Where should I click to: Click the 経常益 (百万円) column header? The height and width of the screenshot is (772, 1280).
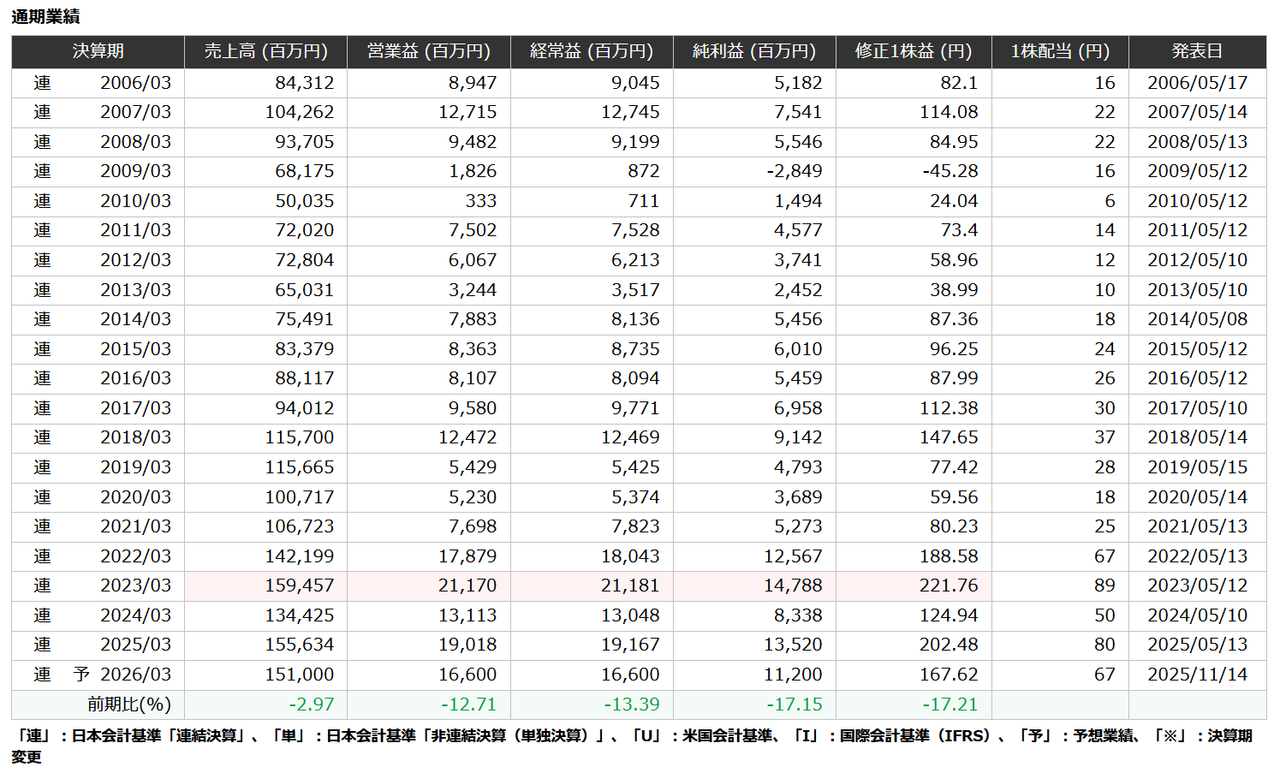(x=591, y=52)
